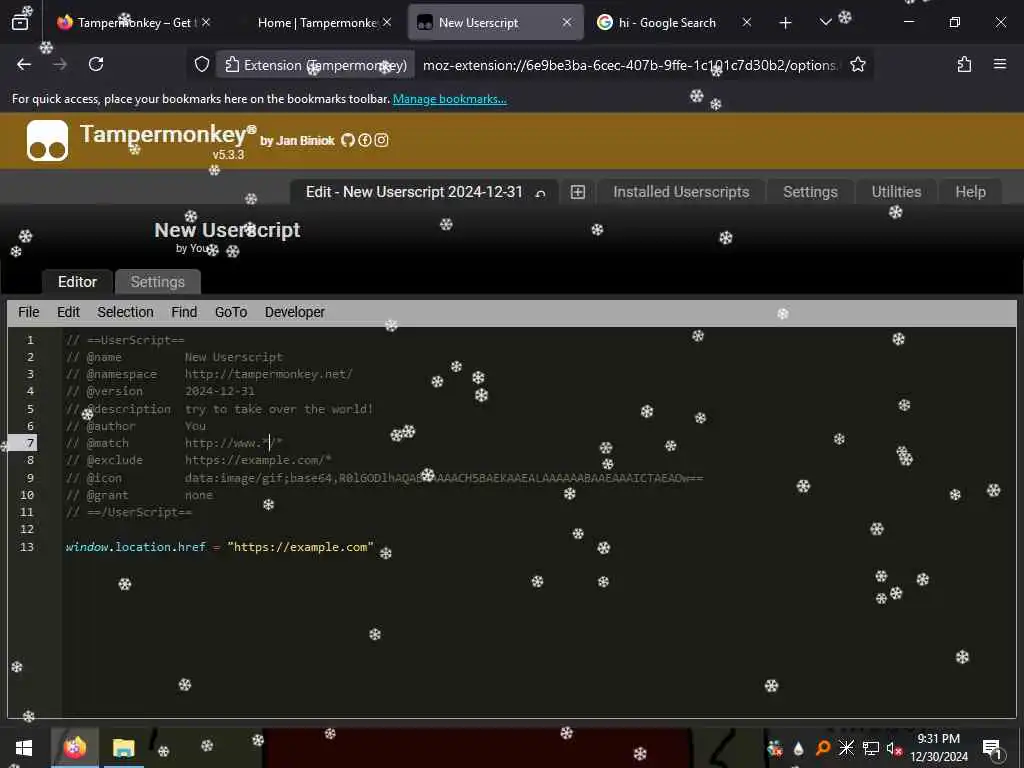Select the Editor sub-tab

click(x=77, y=281)
